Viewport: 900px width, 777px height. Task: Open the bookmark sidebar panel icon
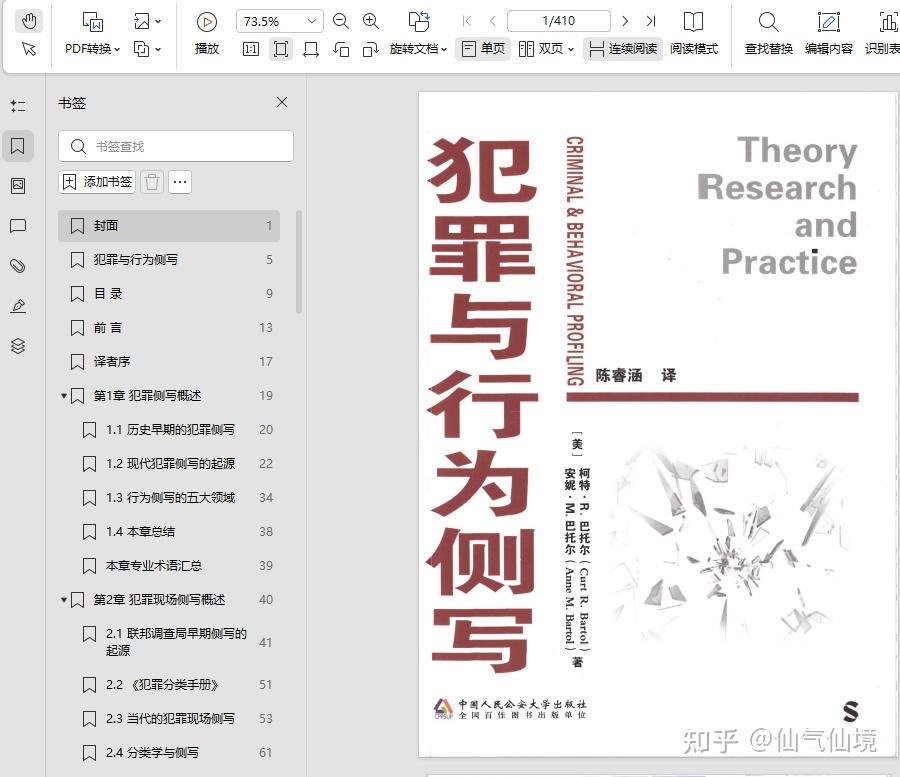point(18,146)
